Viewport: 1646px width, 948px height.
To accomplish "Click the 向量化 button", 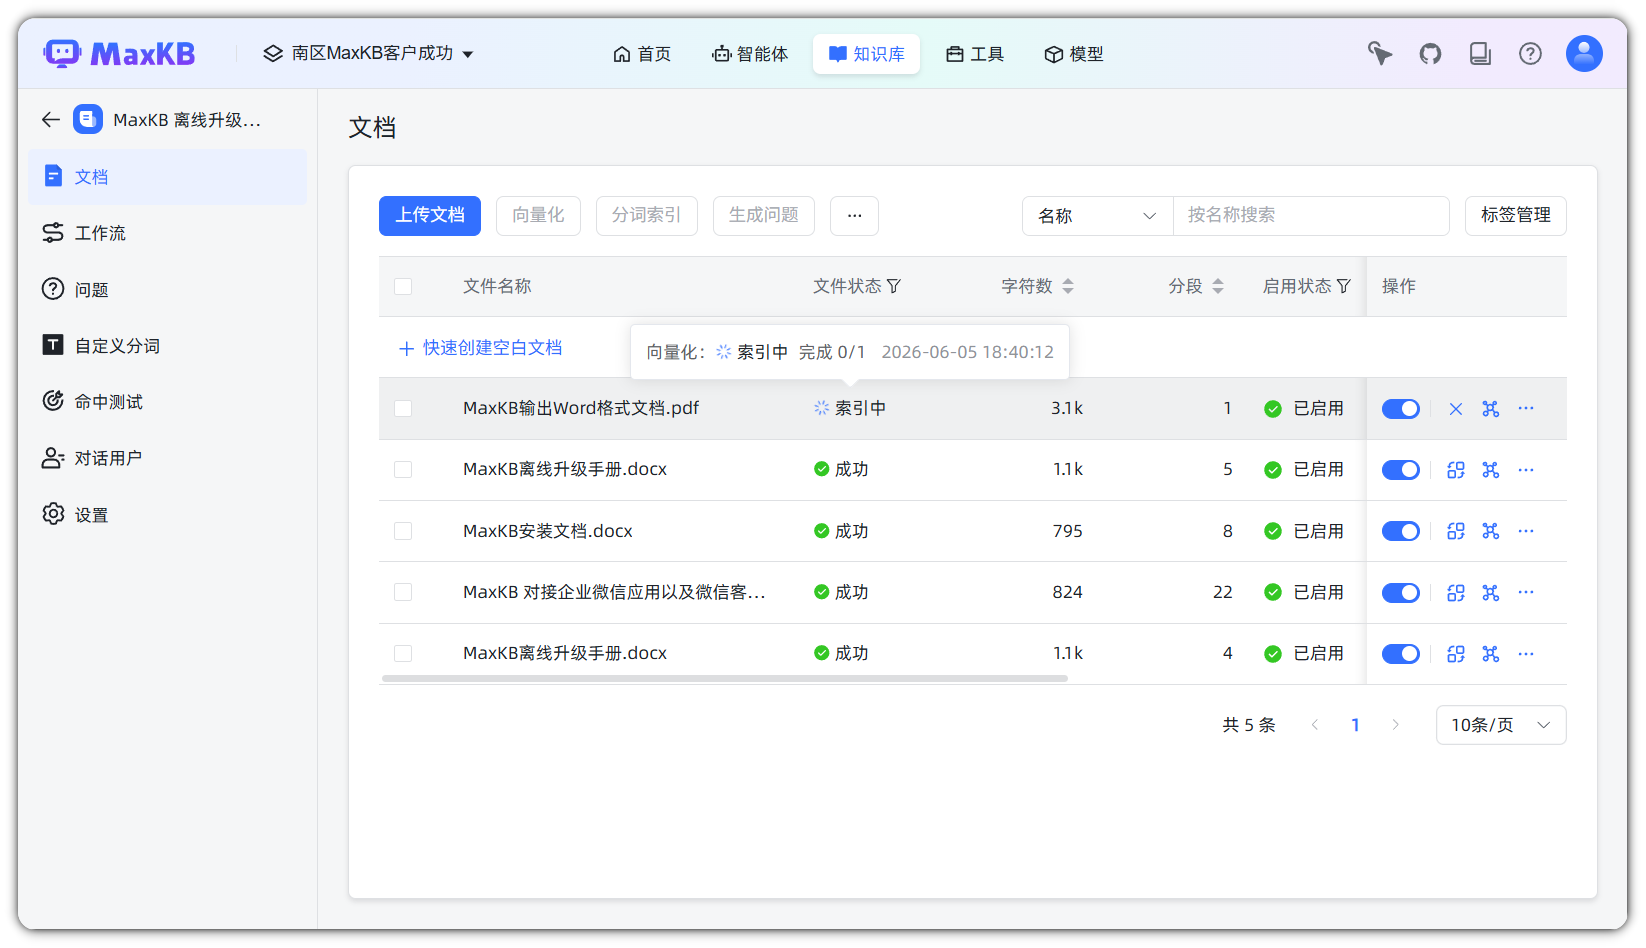I will [538, 216].
